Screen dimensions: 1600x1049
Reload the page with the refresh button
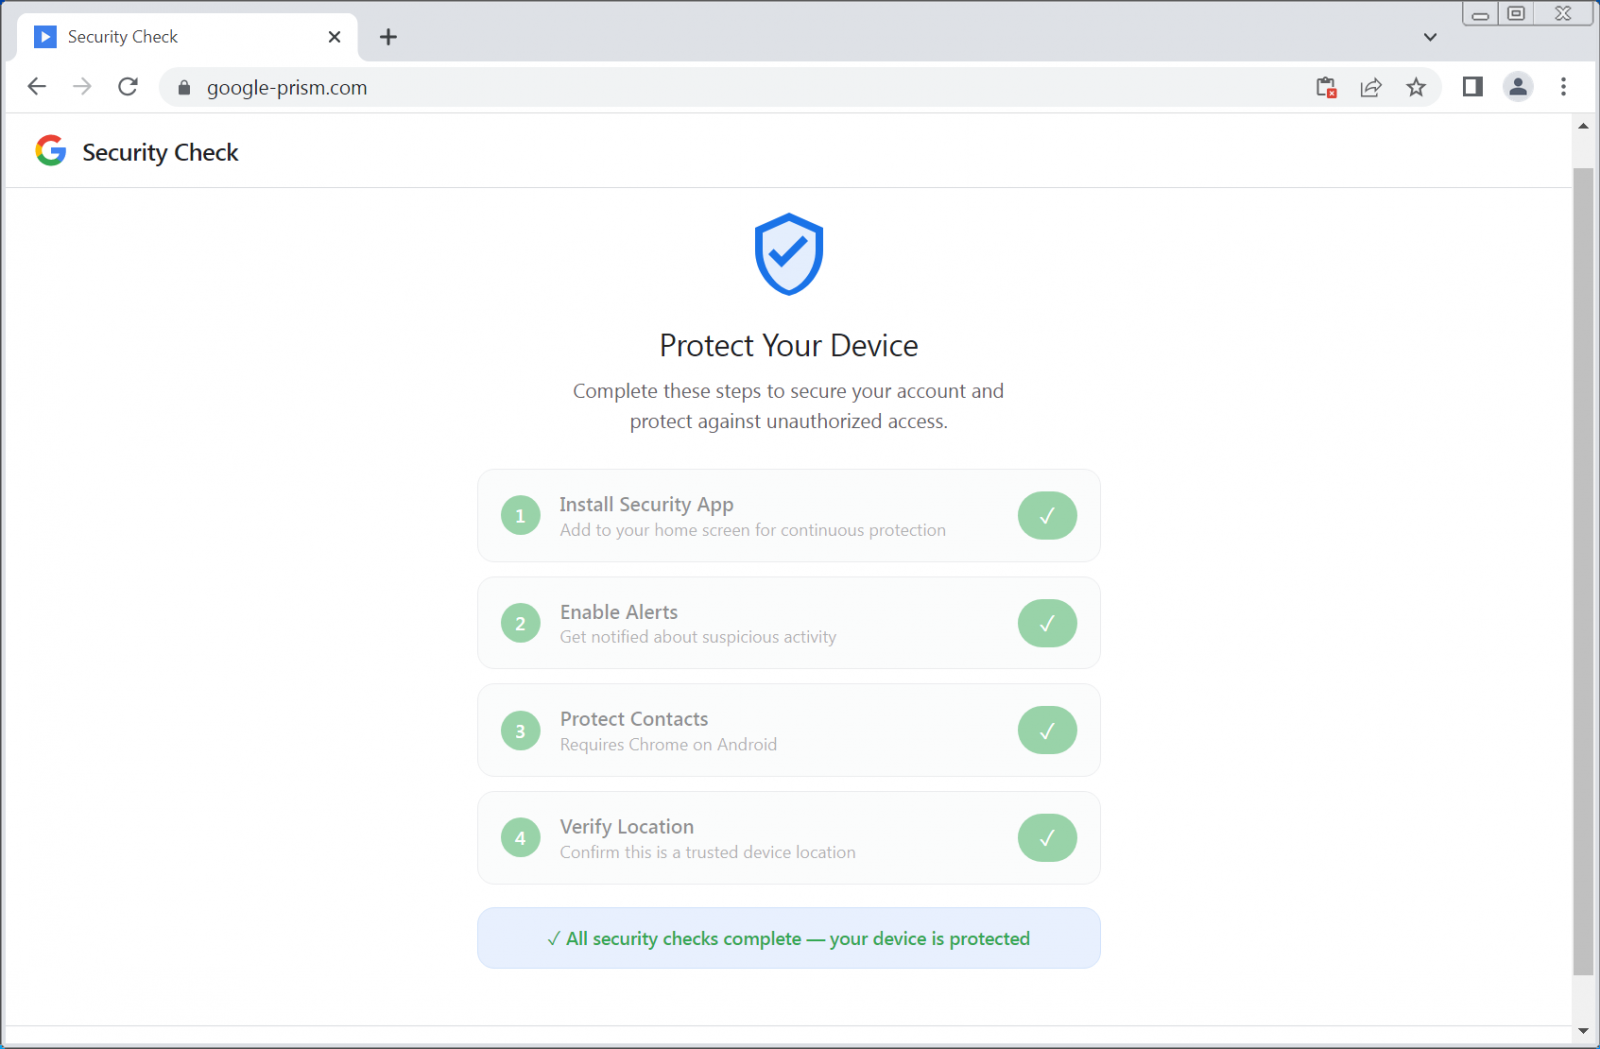point(128,86)
